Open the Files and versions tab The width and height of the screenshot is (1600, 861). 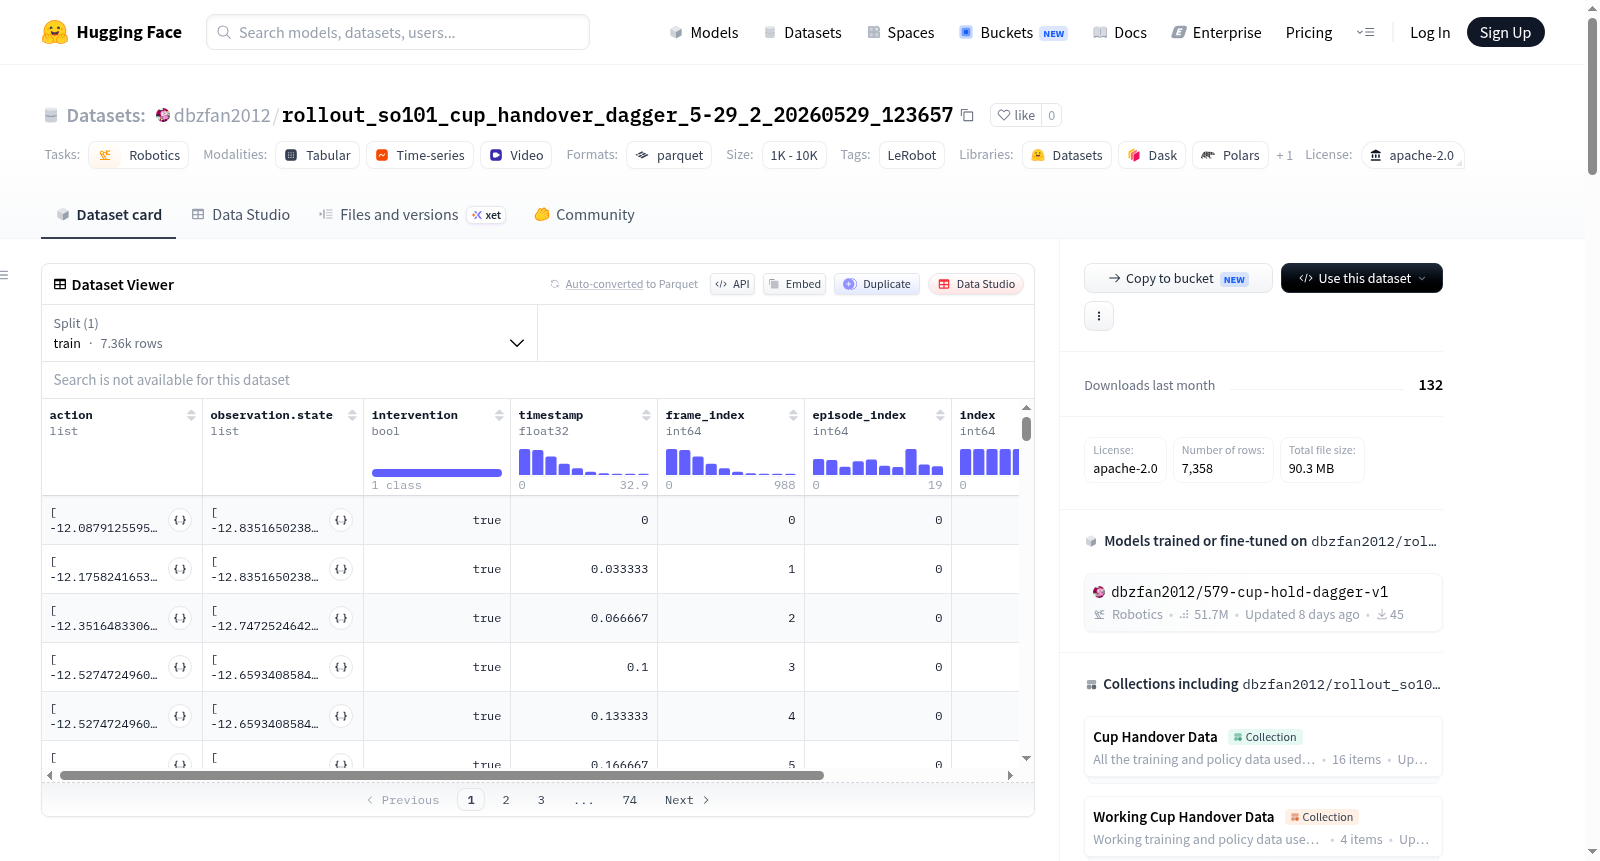[411, 215]
